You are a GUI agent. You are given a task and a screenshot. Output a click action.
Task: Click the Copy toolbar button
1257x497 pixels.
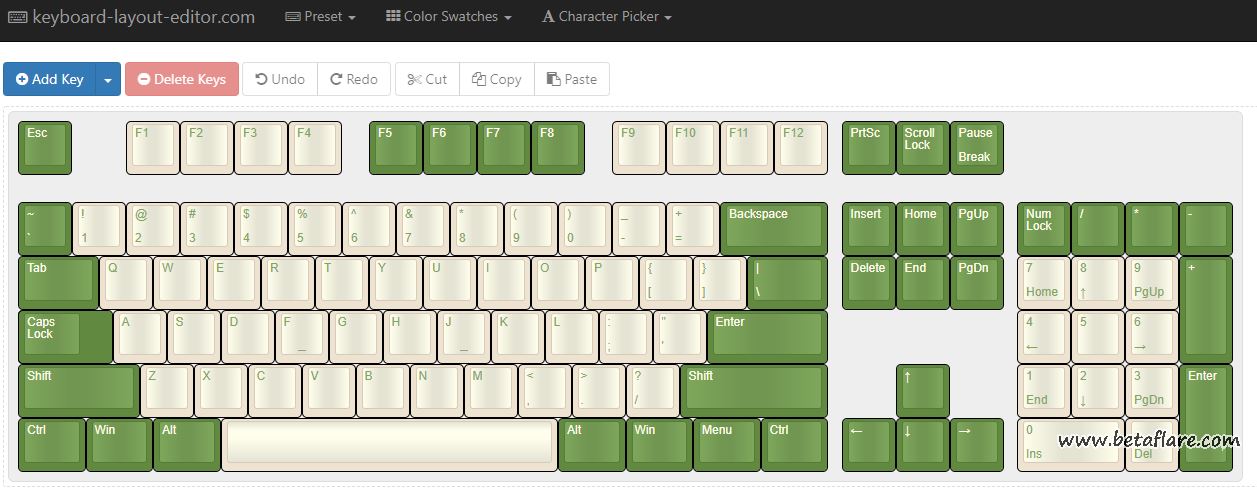(497, 79)
